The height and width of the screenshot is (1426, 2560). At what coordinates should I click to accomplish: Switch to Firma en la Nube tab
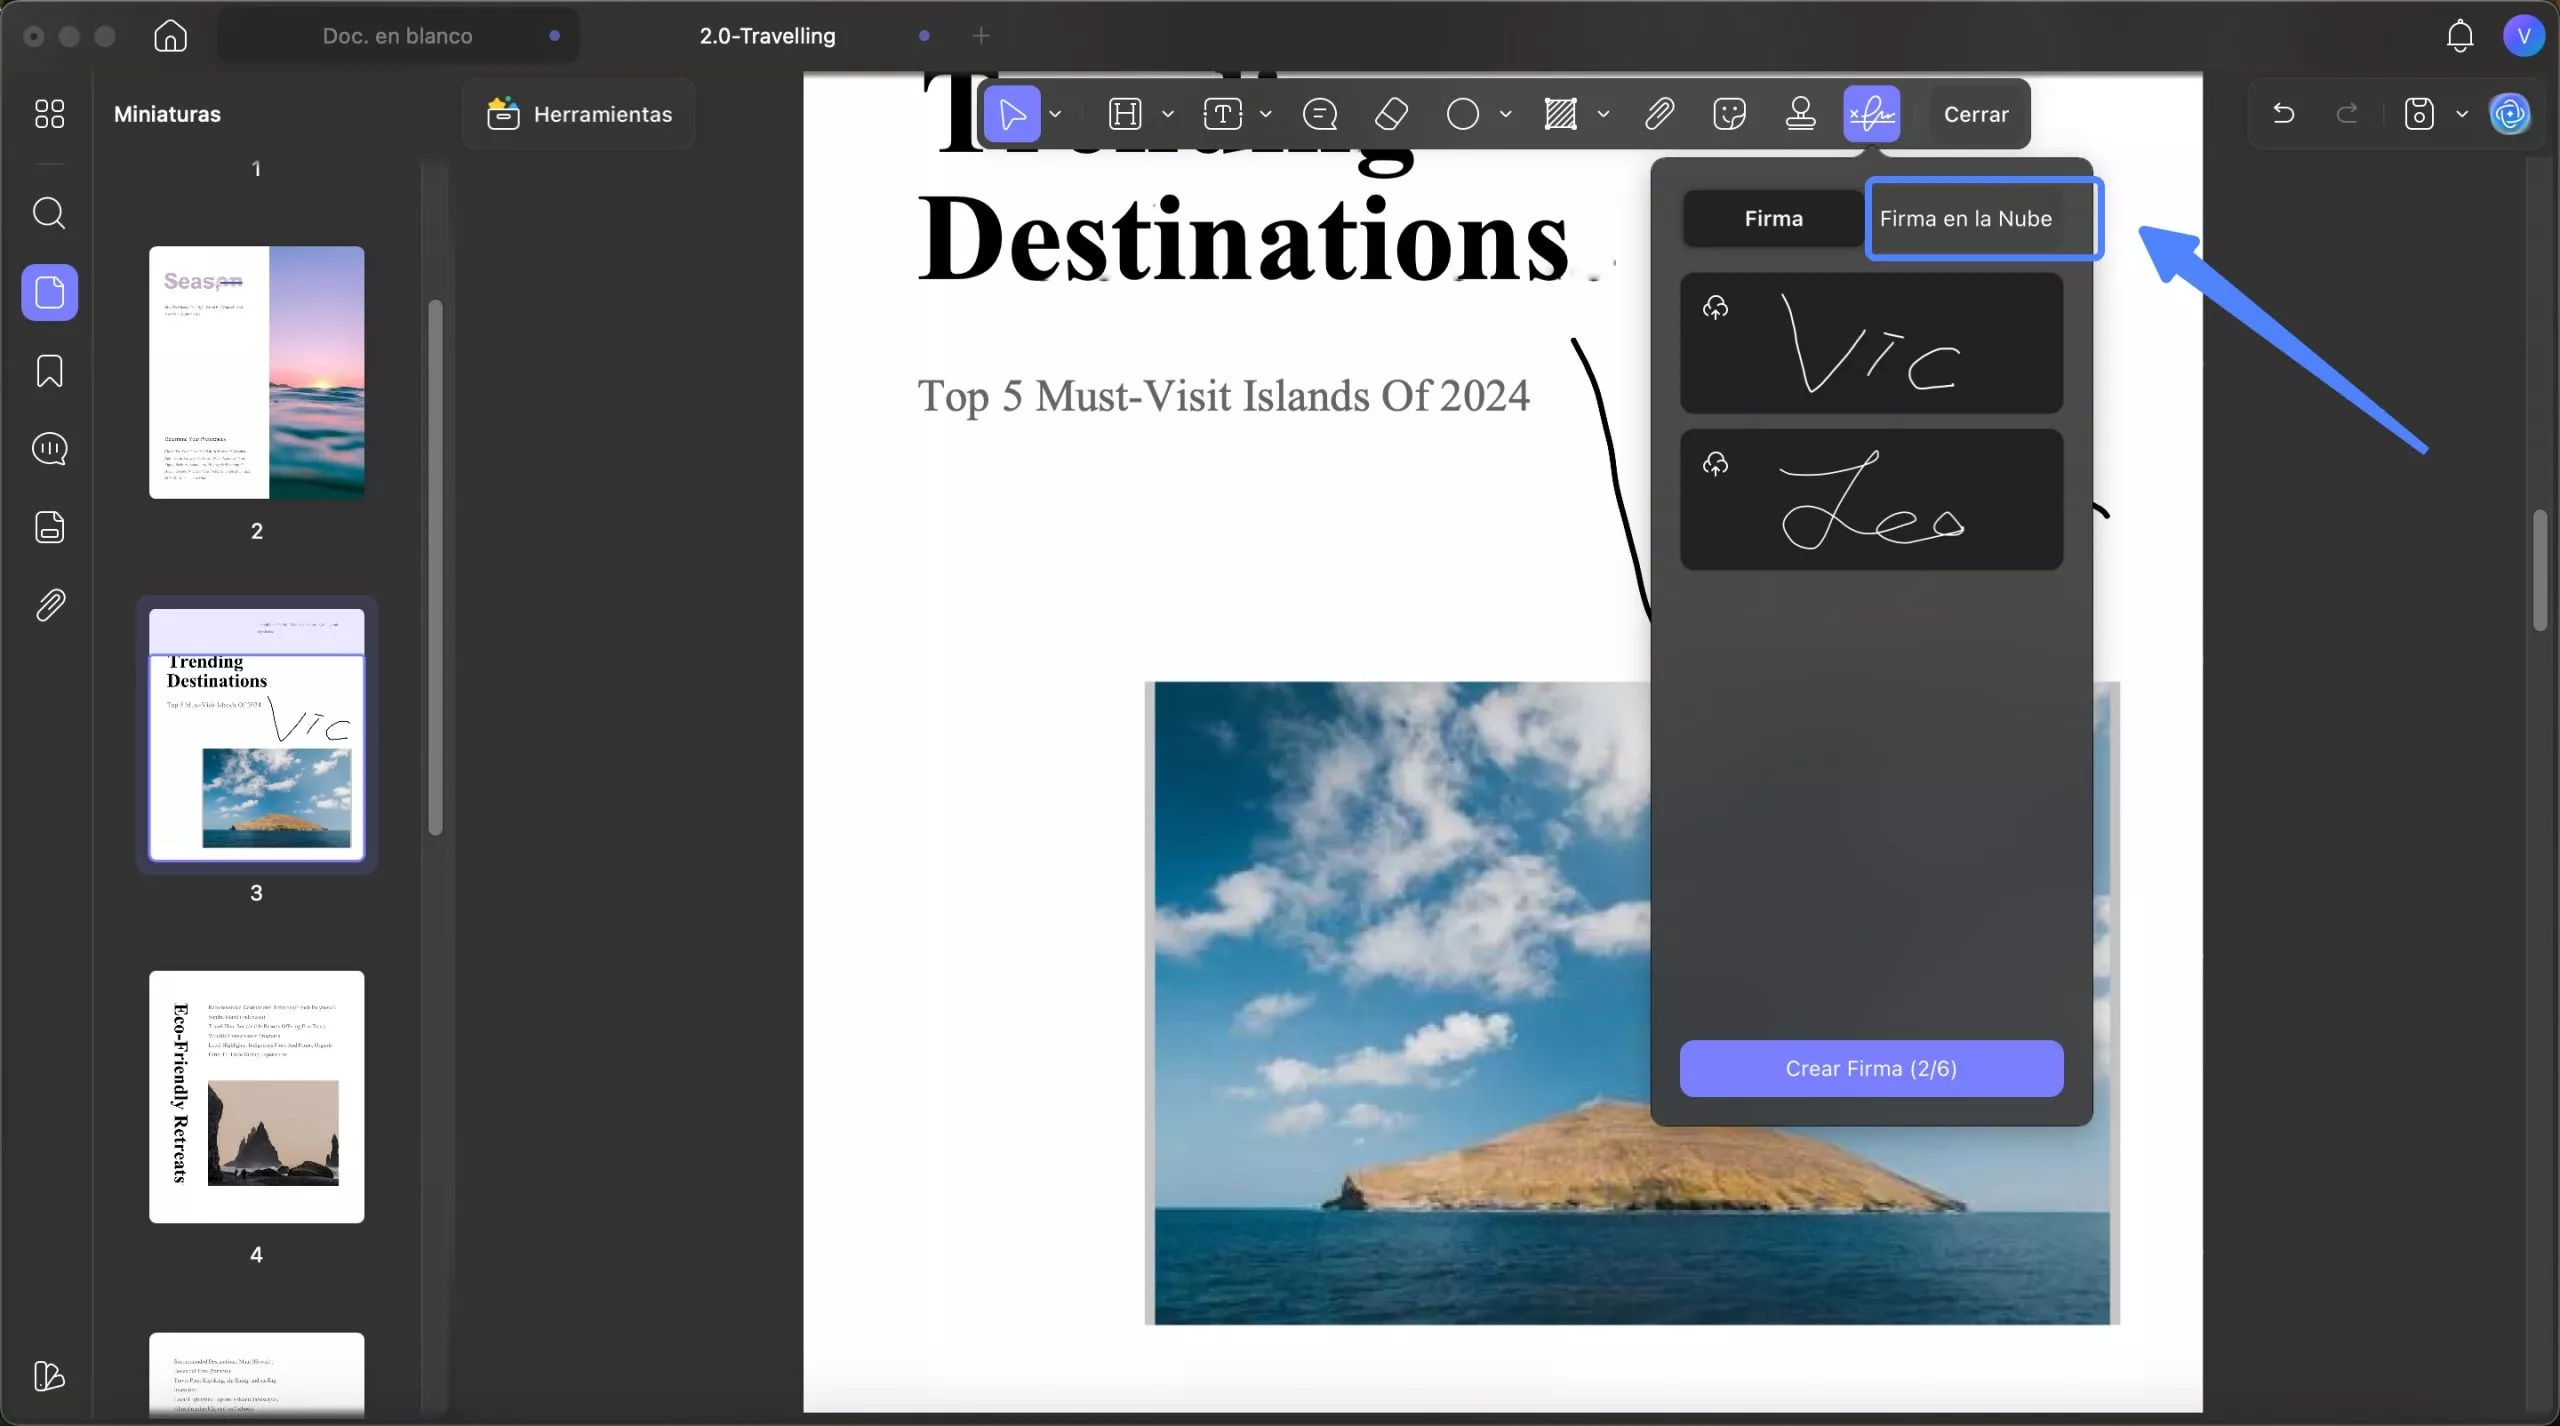(x=1965, y=219)
